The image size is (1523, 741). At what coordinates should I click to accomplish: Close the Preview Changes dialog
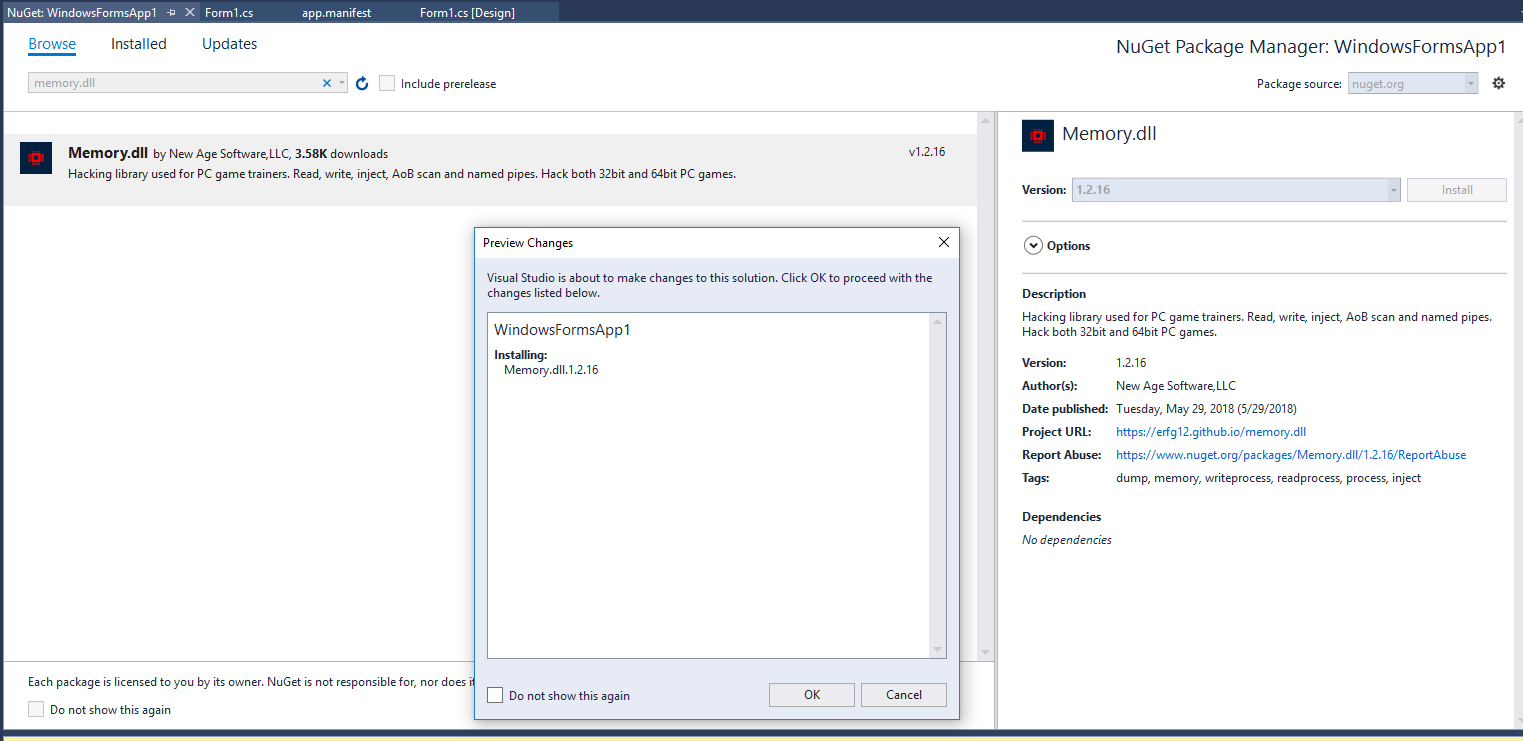[944, 242]
